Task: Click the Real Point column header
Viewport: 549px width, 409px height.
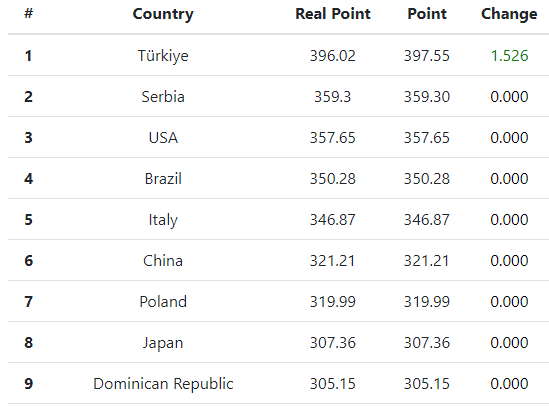Action: (x=333, y=14)
